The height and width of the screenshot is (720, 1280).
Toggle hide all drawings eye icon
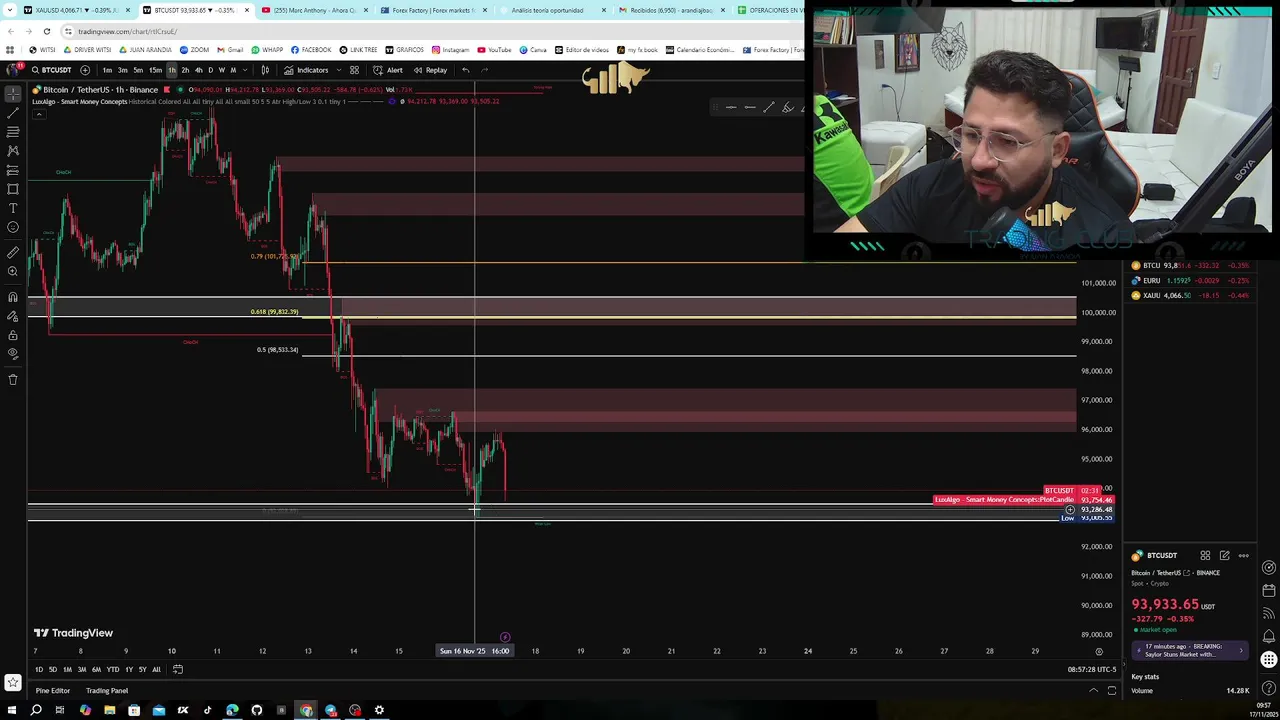click(13, 354)
